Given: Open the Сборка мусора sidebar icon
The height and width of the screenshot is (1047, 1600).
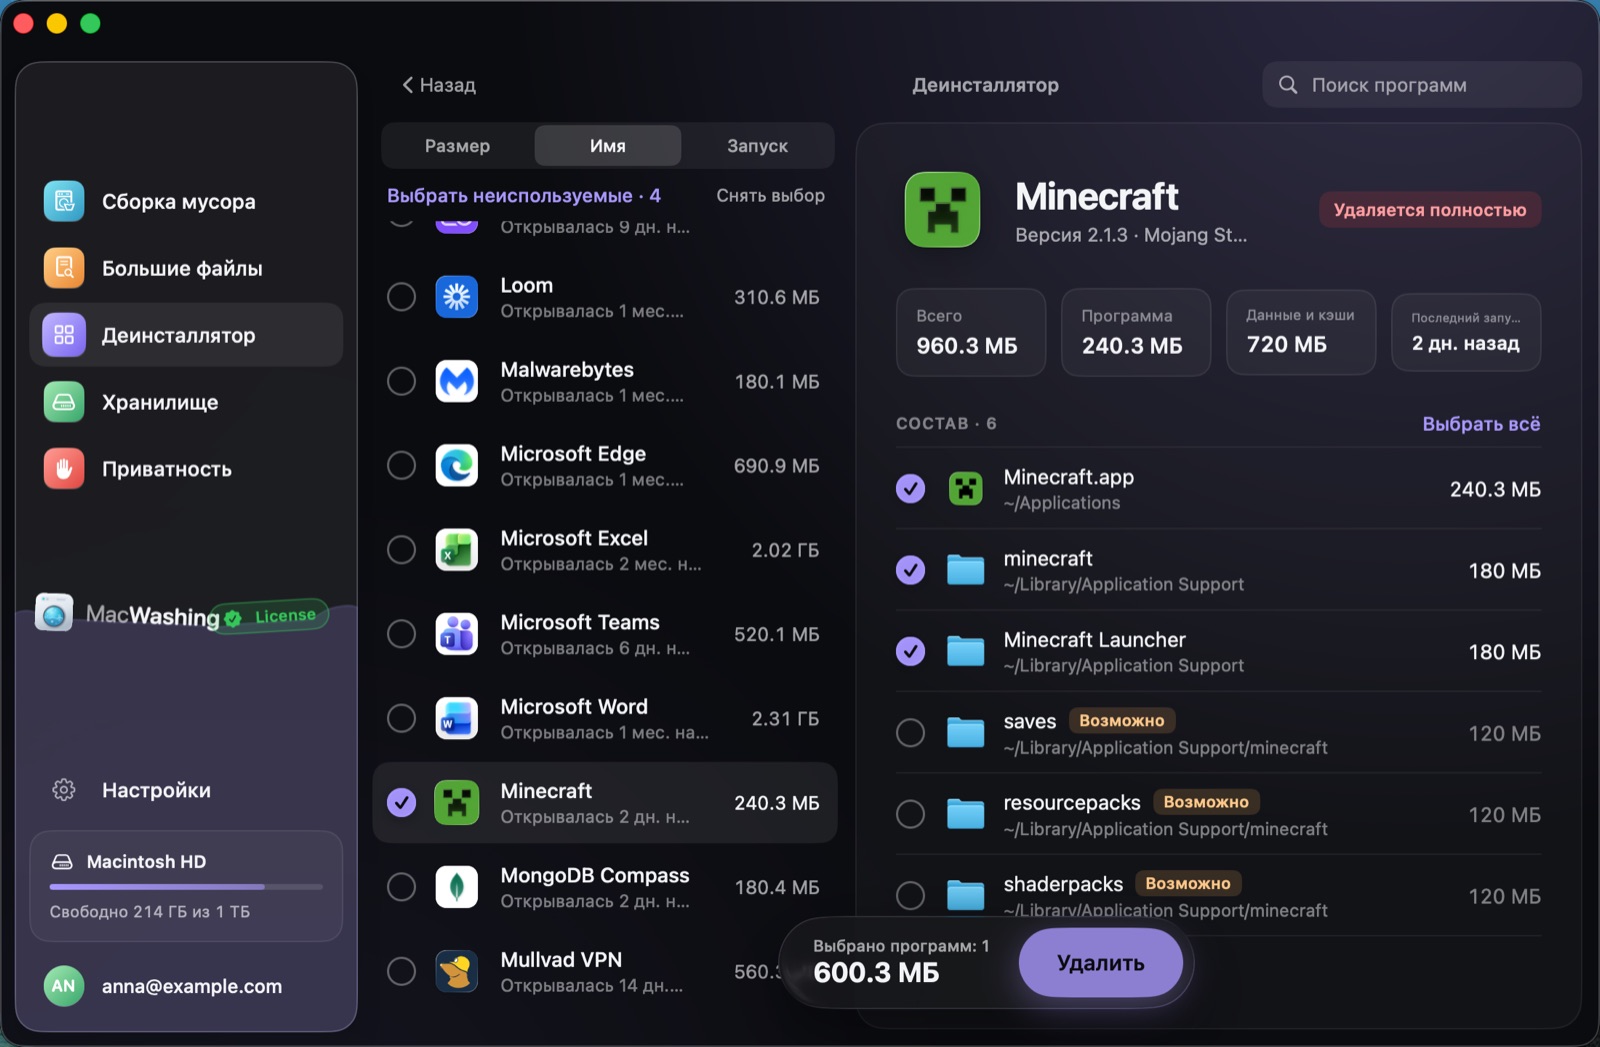Looking at the screenshot, I should 64,201.
